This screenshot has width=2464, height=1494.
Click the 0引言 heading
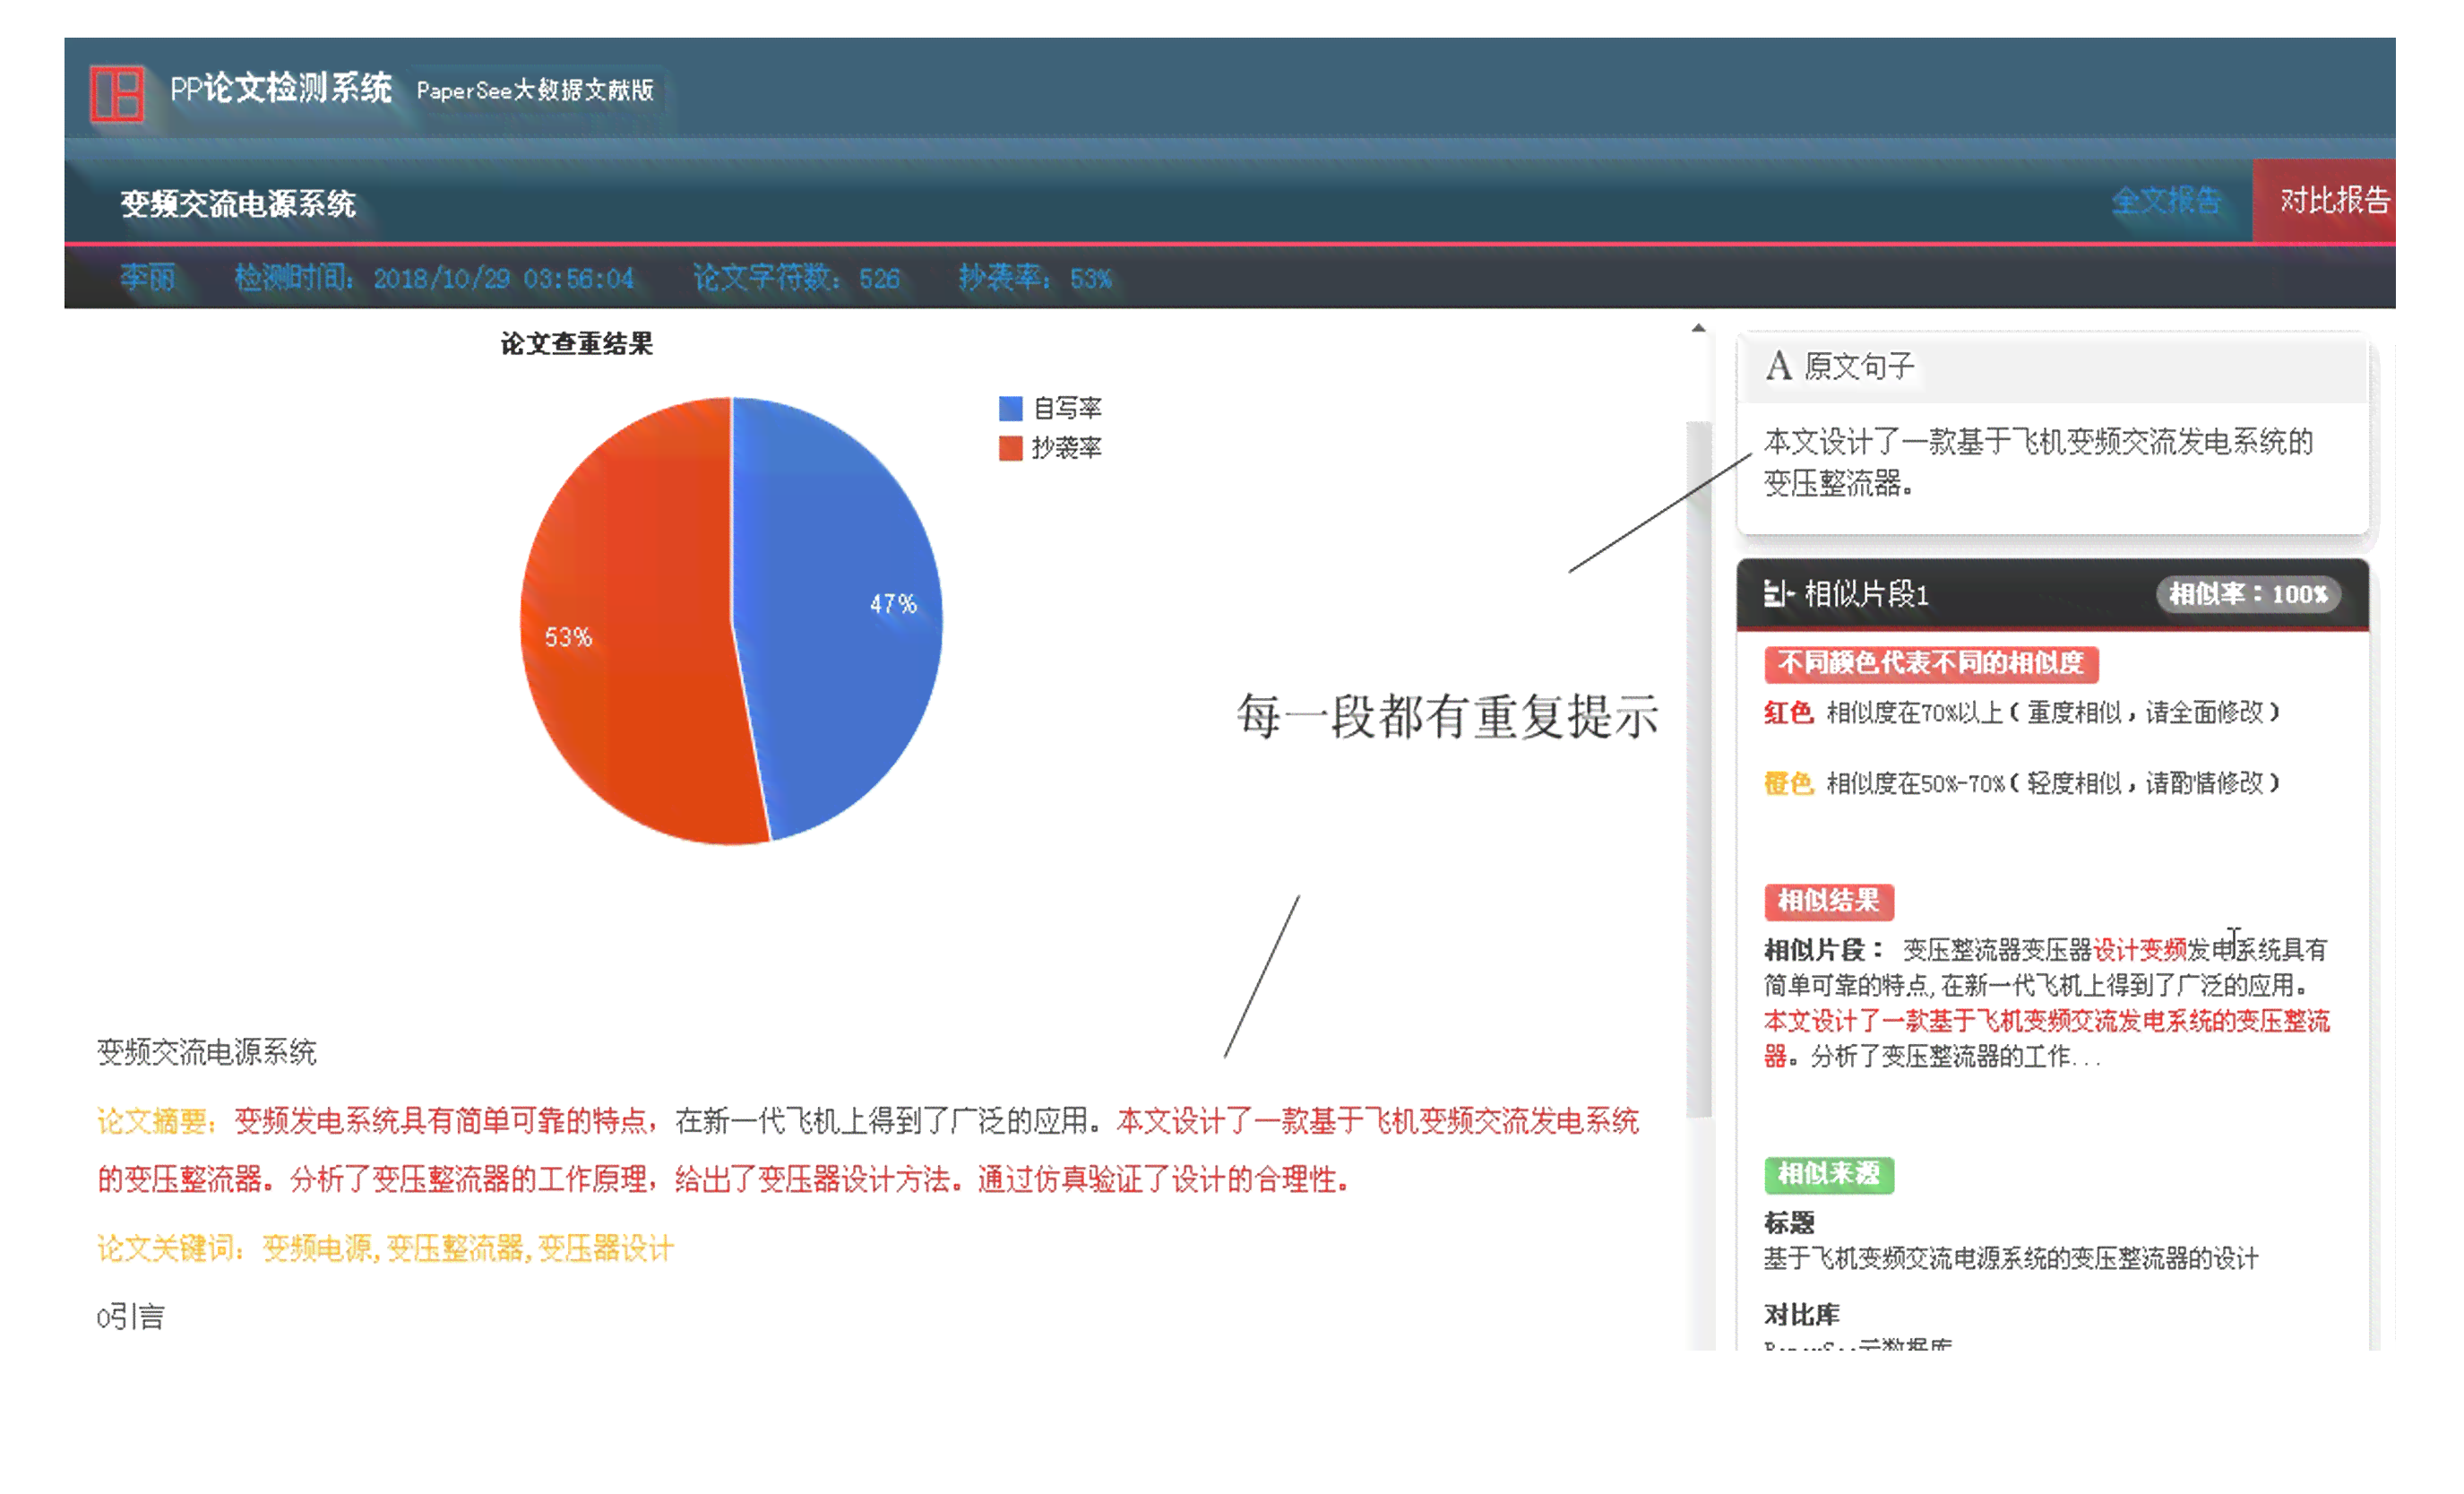[x=130, y=1316]
